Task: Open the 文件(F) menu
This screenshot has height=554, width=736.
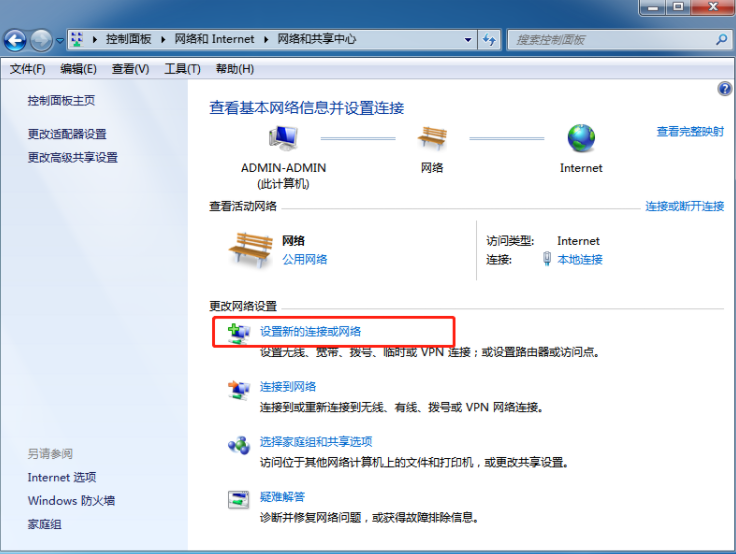Action: click(28, 69)
